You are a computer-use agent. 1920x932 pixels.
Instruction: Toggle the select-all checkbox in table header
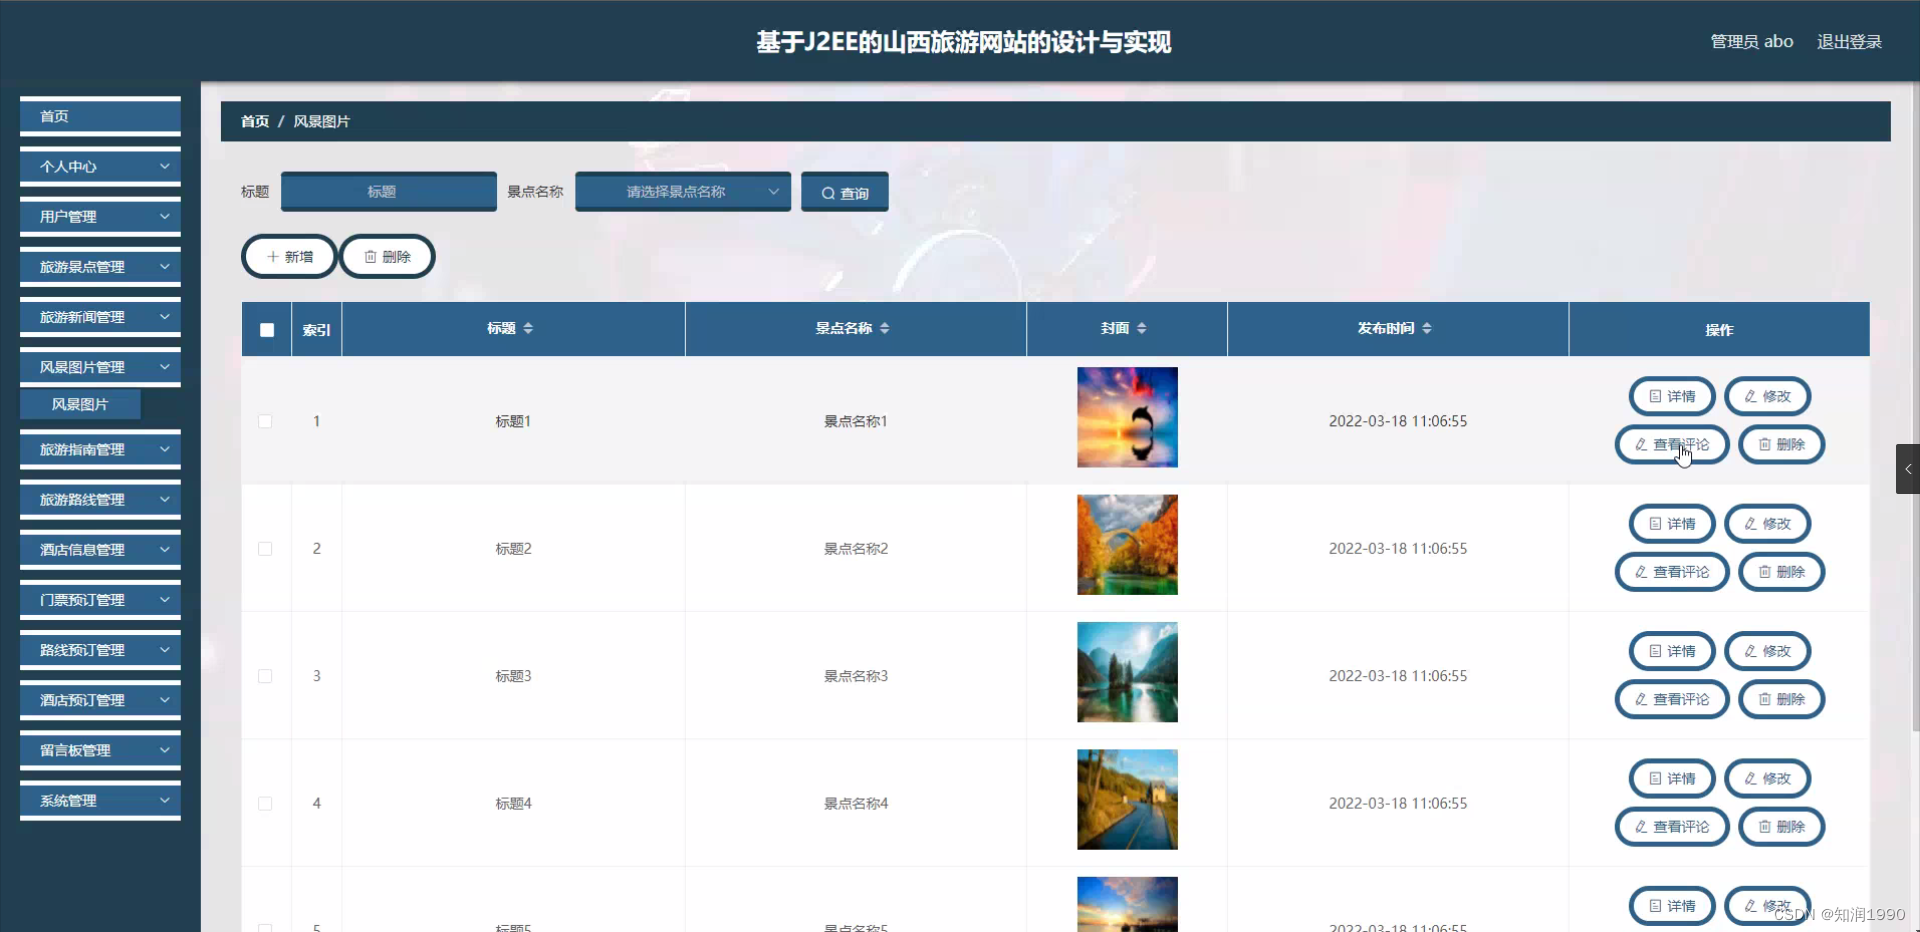pos(266,329)
